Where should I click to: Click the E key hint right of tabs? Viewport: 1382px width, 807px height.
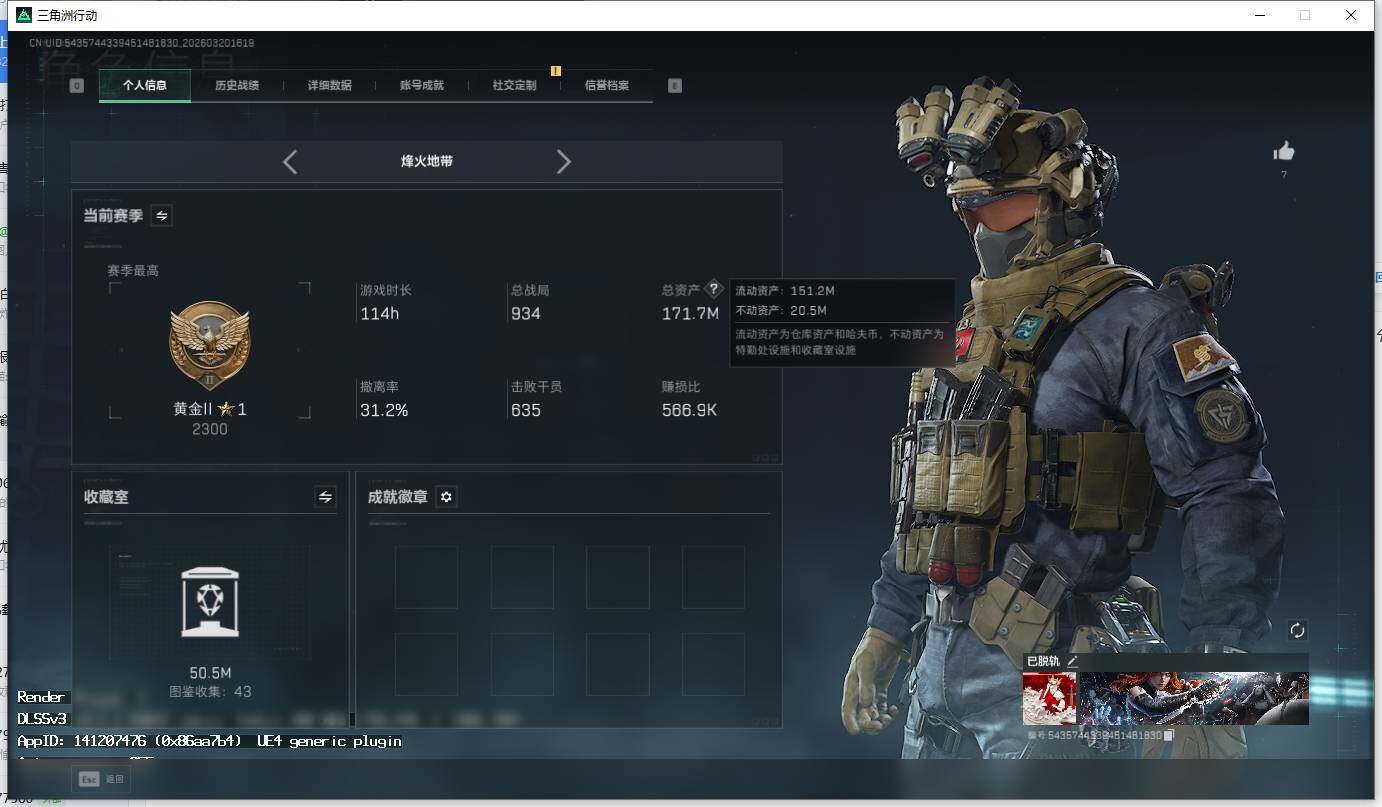click(x=675, y=86)
